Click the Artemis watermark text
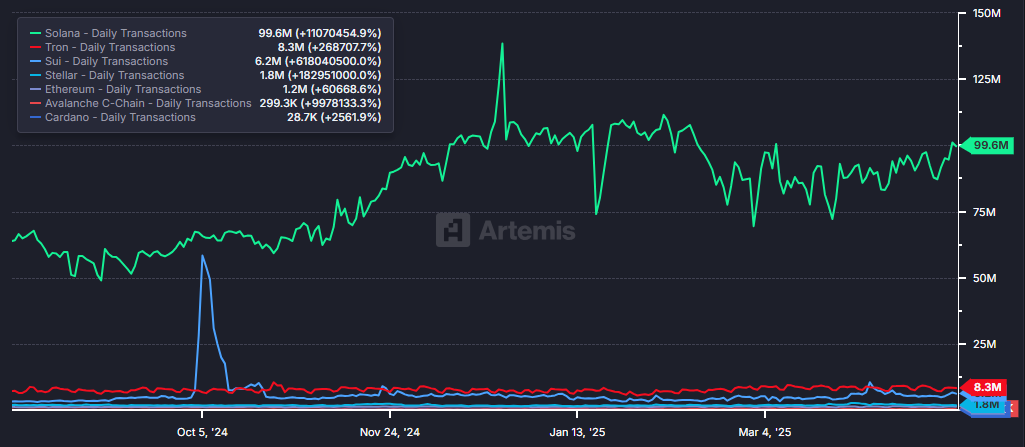Screen dimensions: 1025x447 (527, 231)
